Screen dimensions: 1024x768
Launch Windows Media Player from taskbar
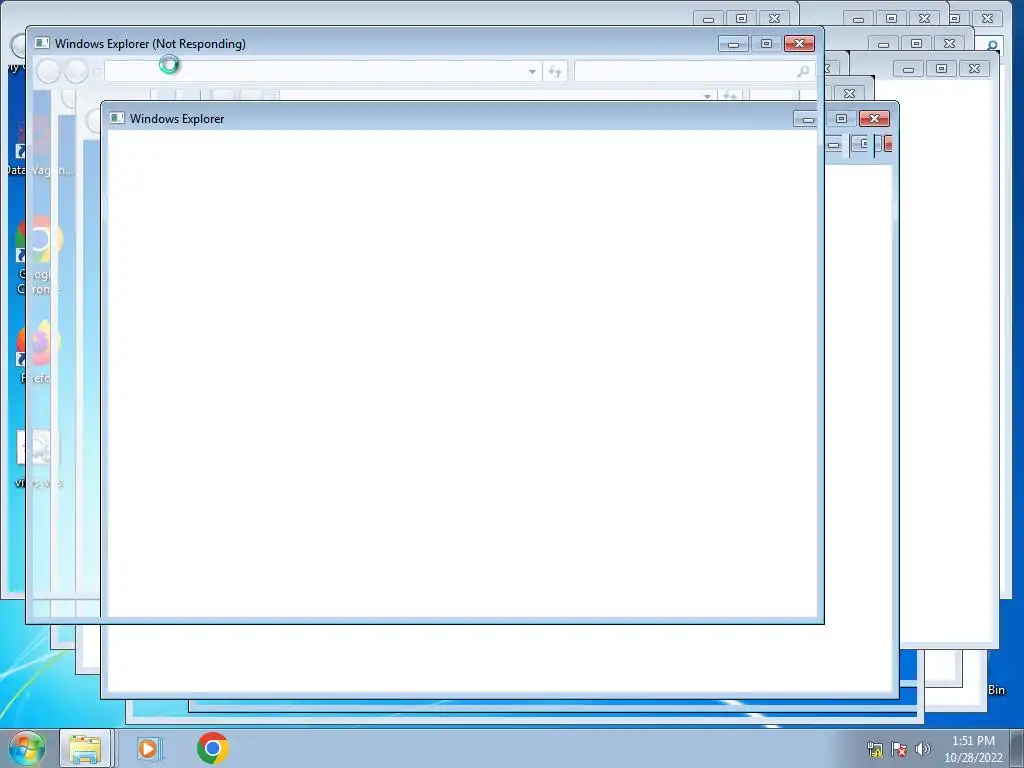[149, 748]
